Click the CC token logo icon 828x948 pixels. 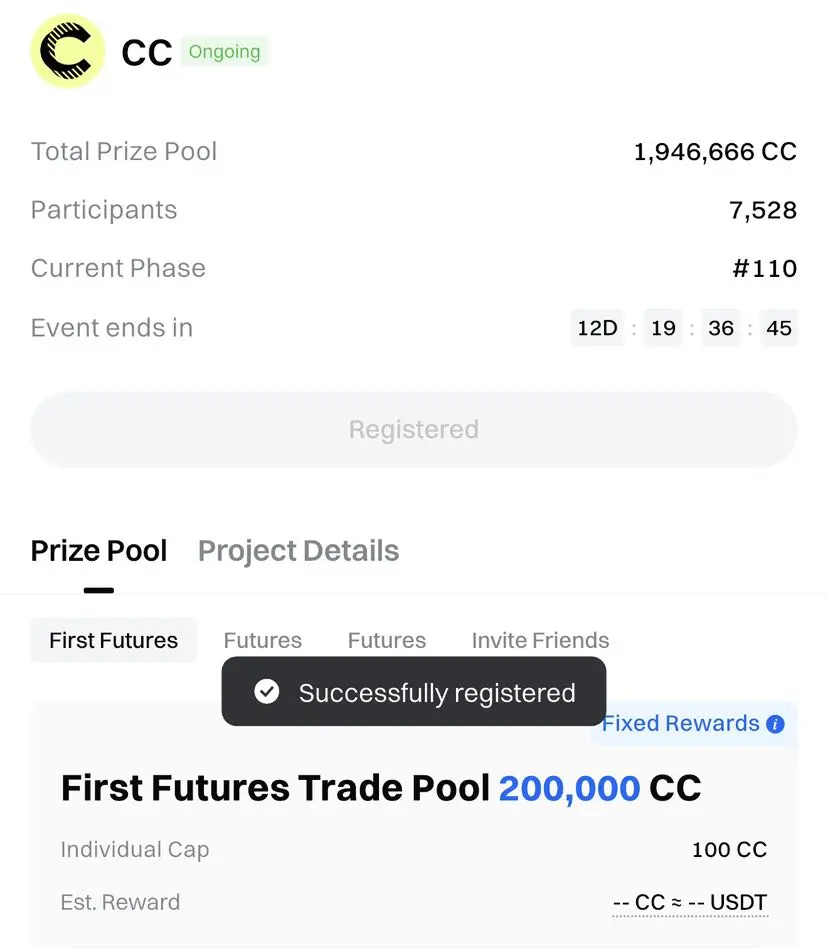pos(68,51)
